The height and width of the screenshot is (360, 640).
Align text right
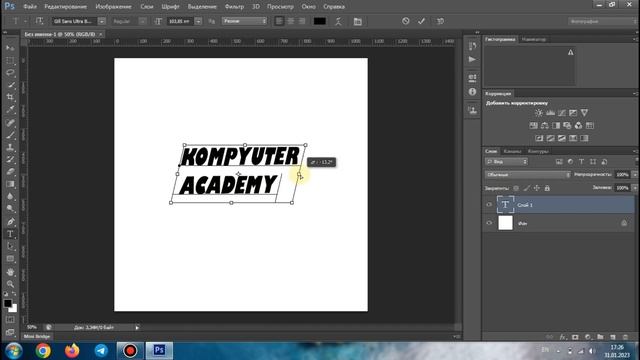[x=302, y=21]
